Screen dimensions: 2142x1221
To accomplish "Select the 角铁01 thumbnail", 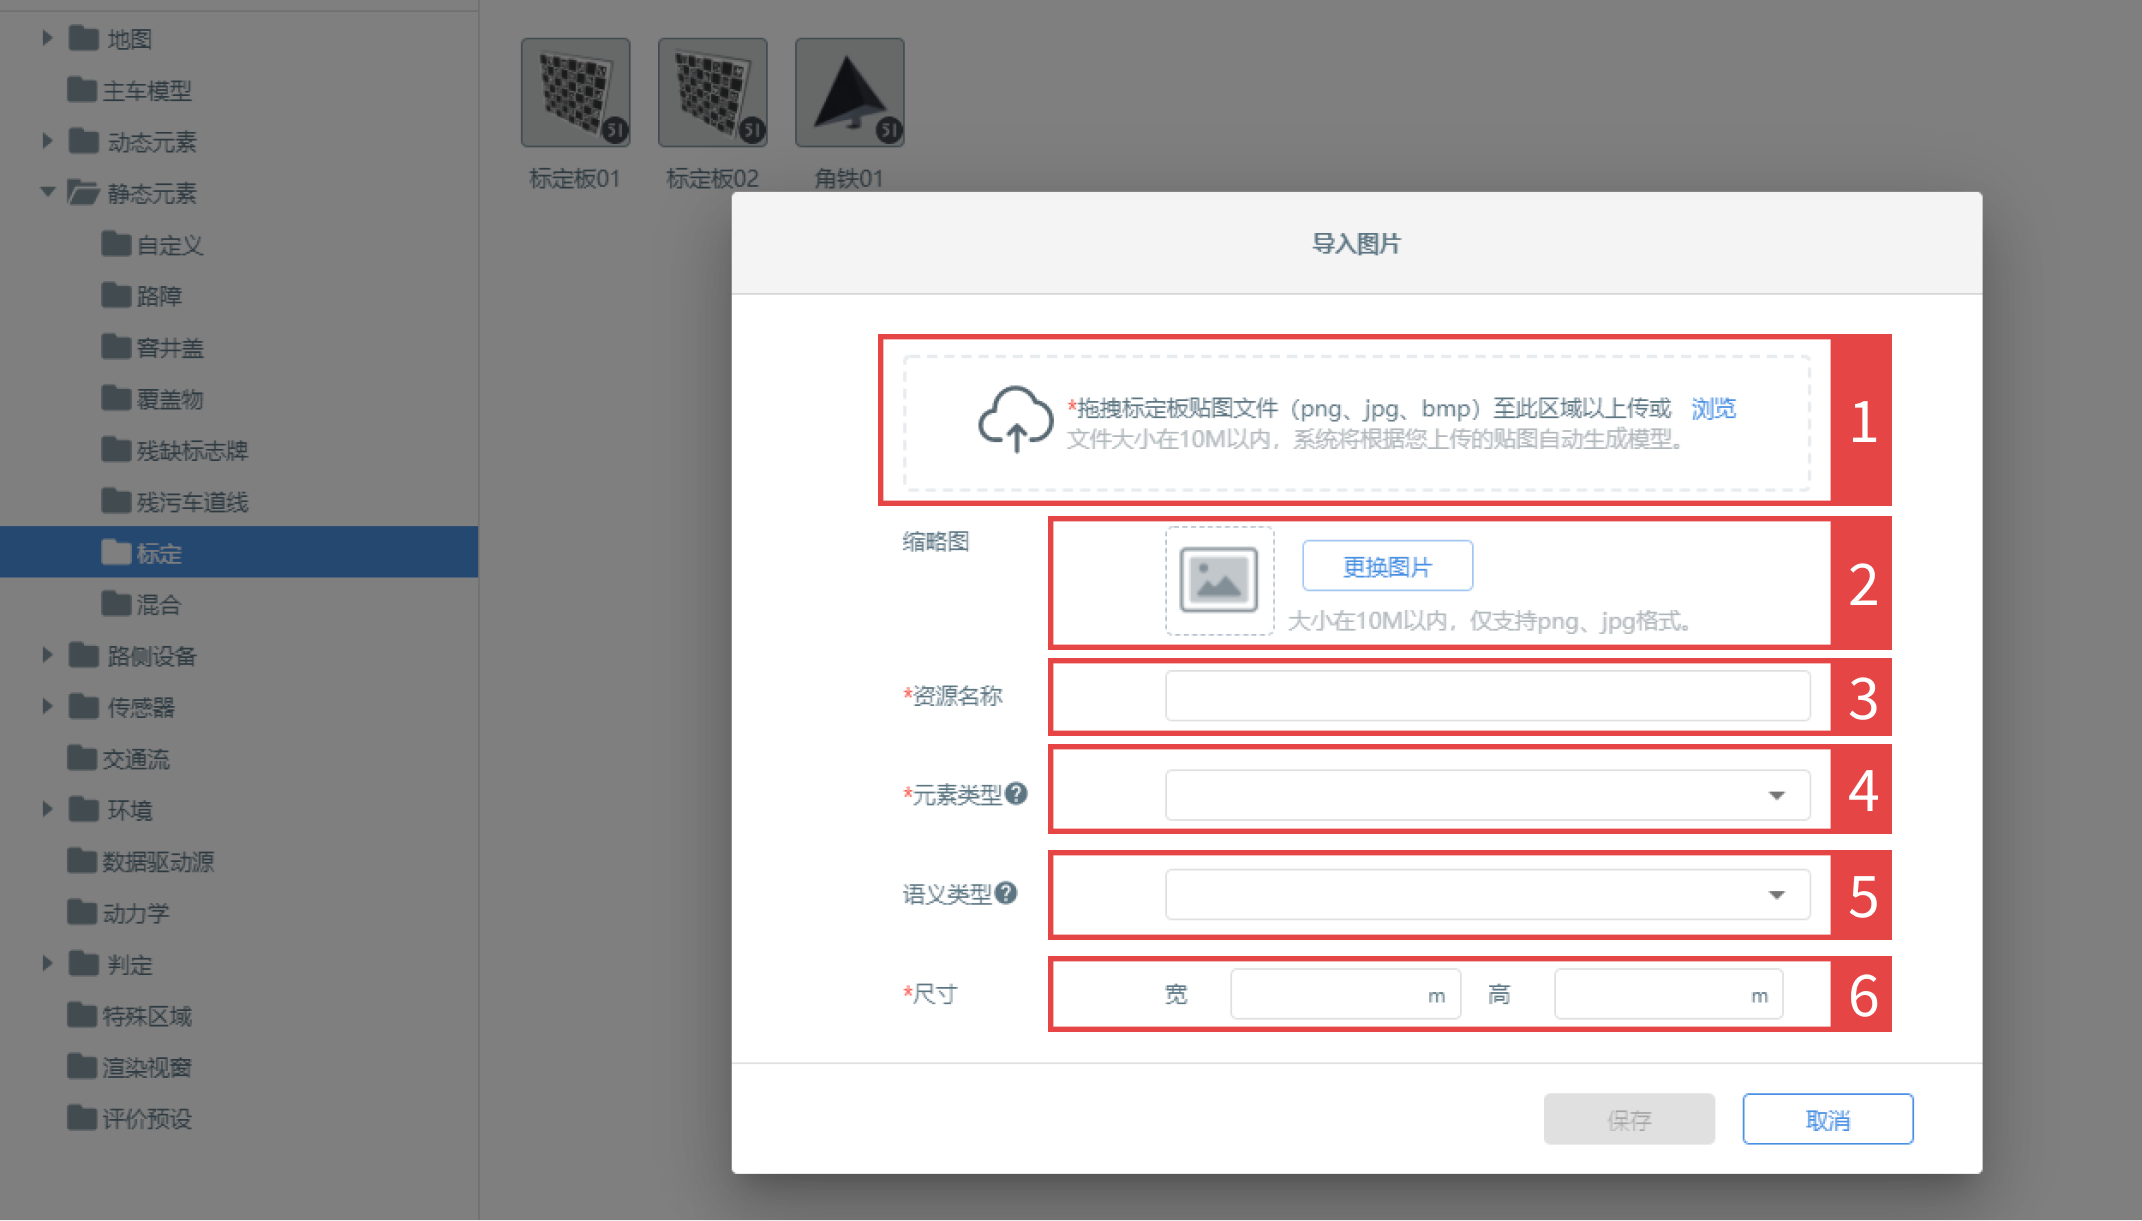I will tap(850, 93).
